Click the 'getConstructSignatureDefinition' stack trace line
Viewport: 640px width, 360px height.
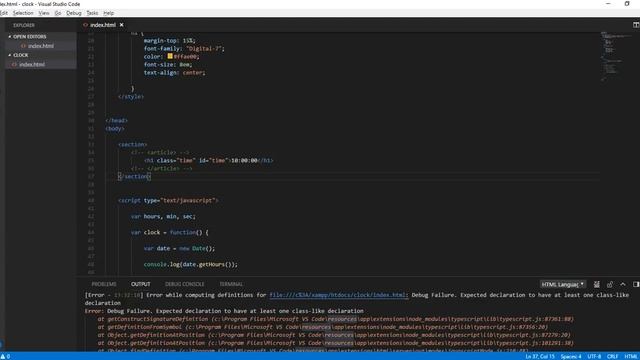coord(336,319)
